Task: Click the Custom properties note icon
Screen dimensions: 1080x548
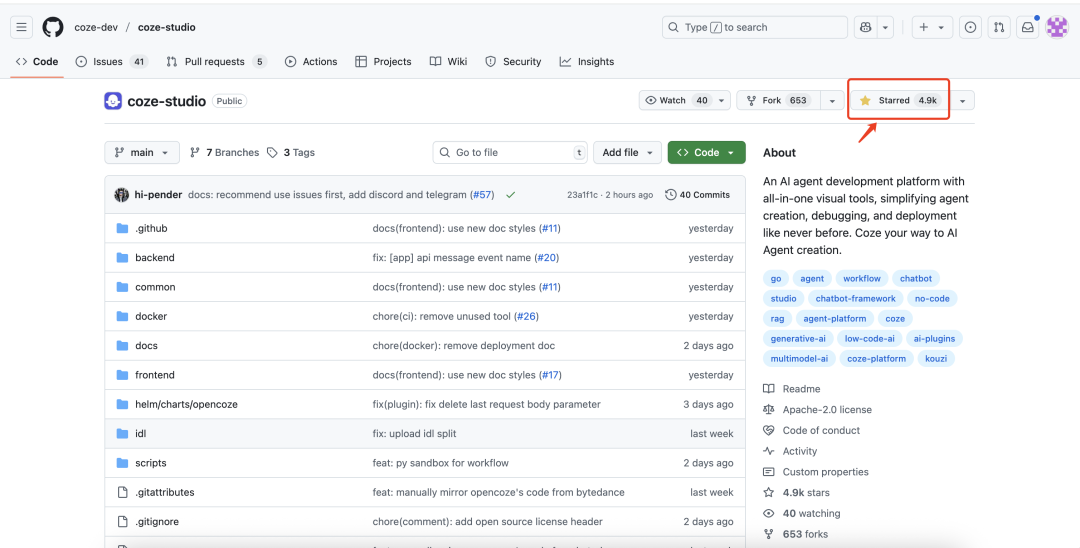Action: pos(769,472)
